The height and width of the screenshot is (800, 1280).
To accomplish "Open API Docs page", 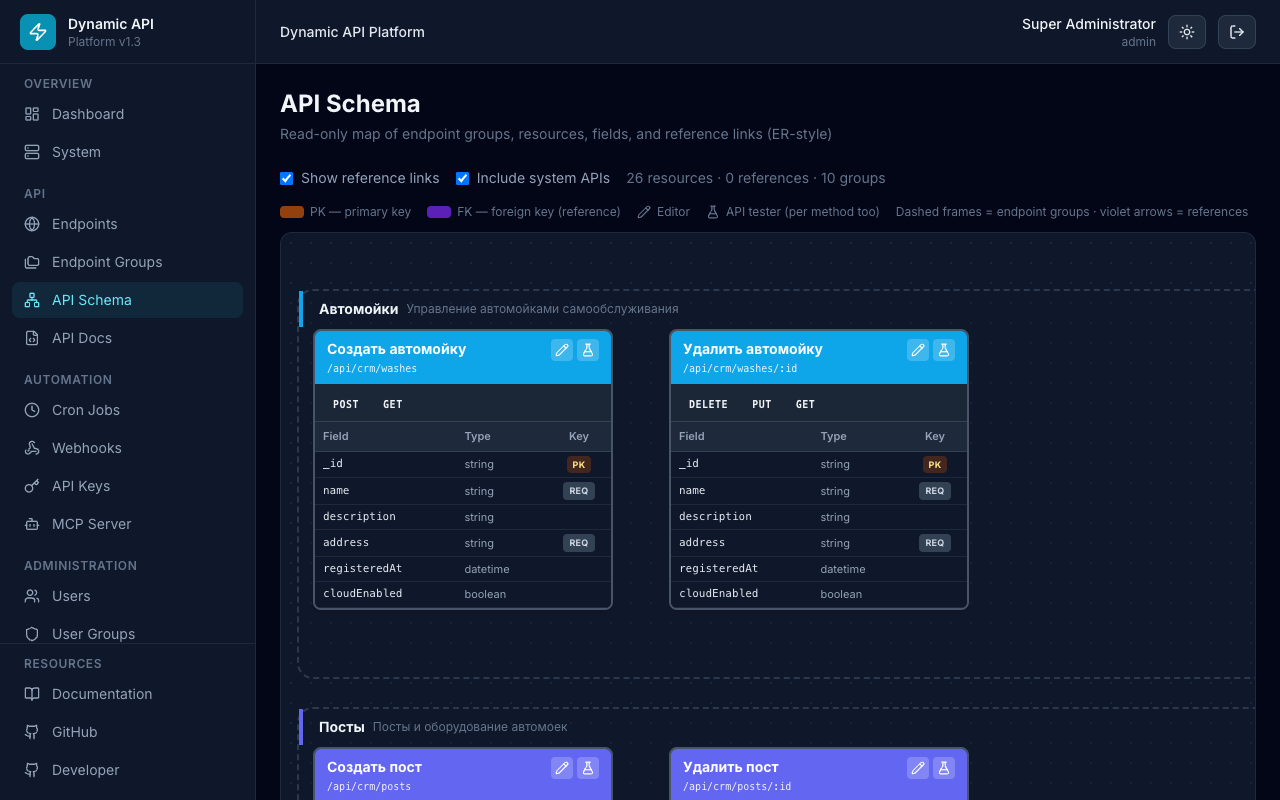I will pyautogui.click(x=127, y=338).
